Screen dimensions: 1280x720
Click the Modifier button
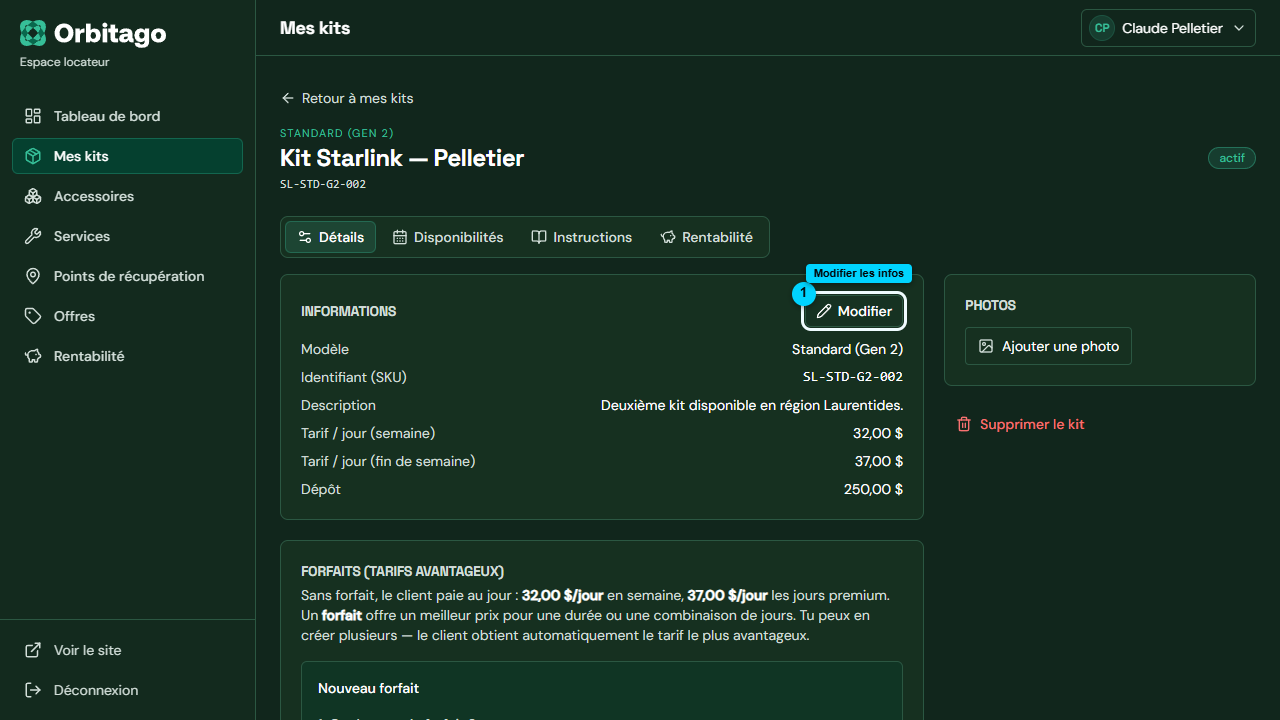pos(854,311)
